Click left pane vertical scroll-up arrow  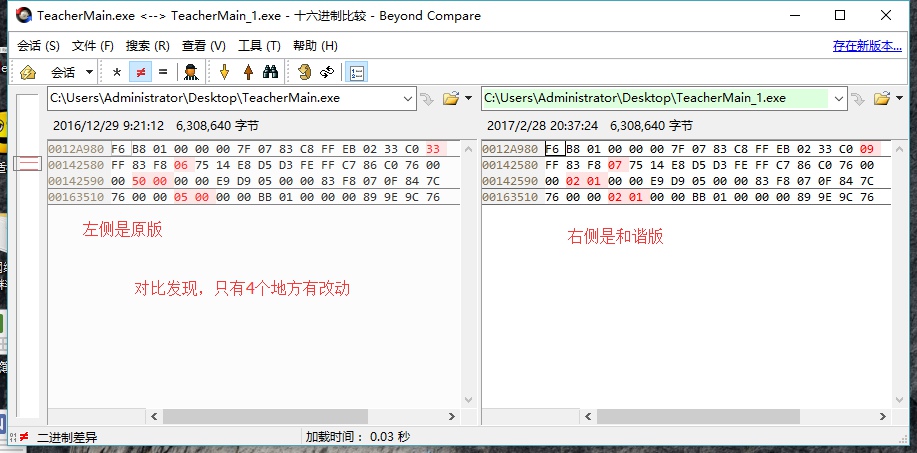468,149
